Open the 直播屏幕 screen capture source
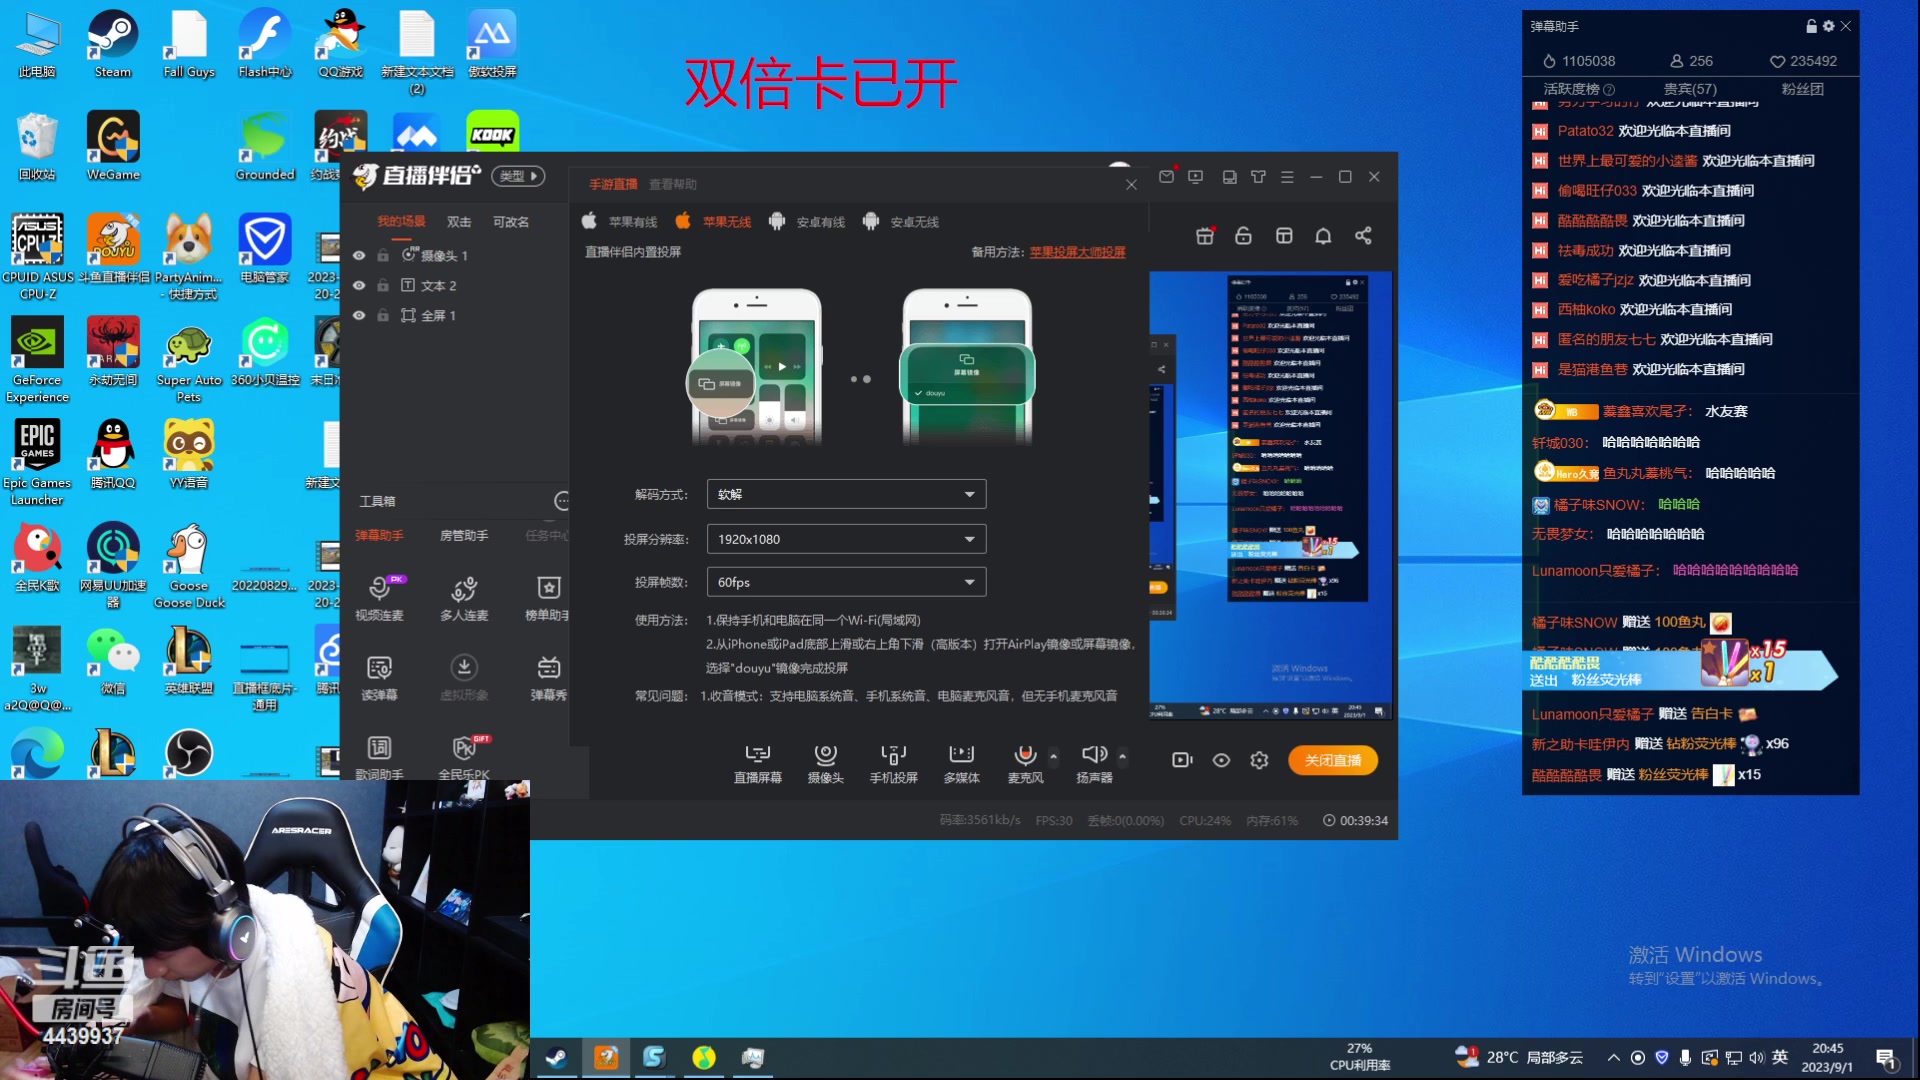 [757, 763]
